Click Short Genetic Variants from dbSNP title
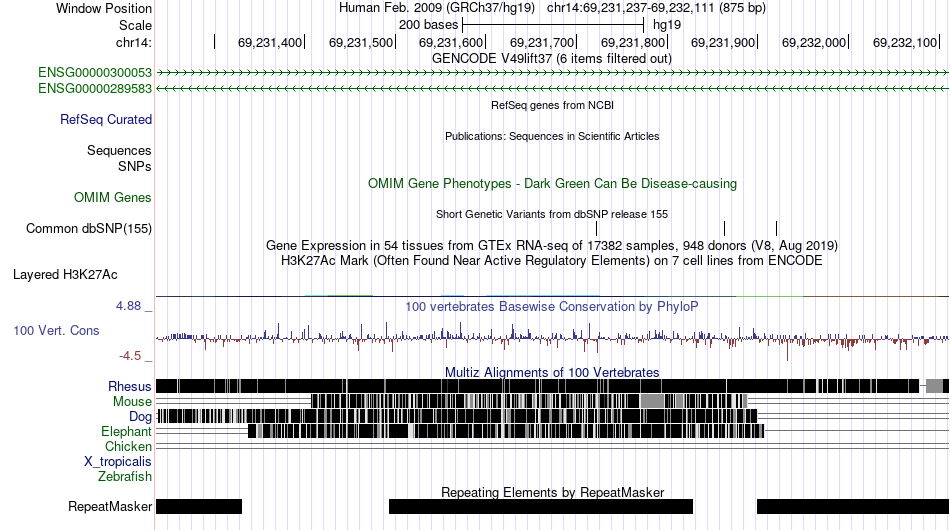This screenshot has width=950, height=530. [552, 214]
